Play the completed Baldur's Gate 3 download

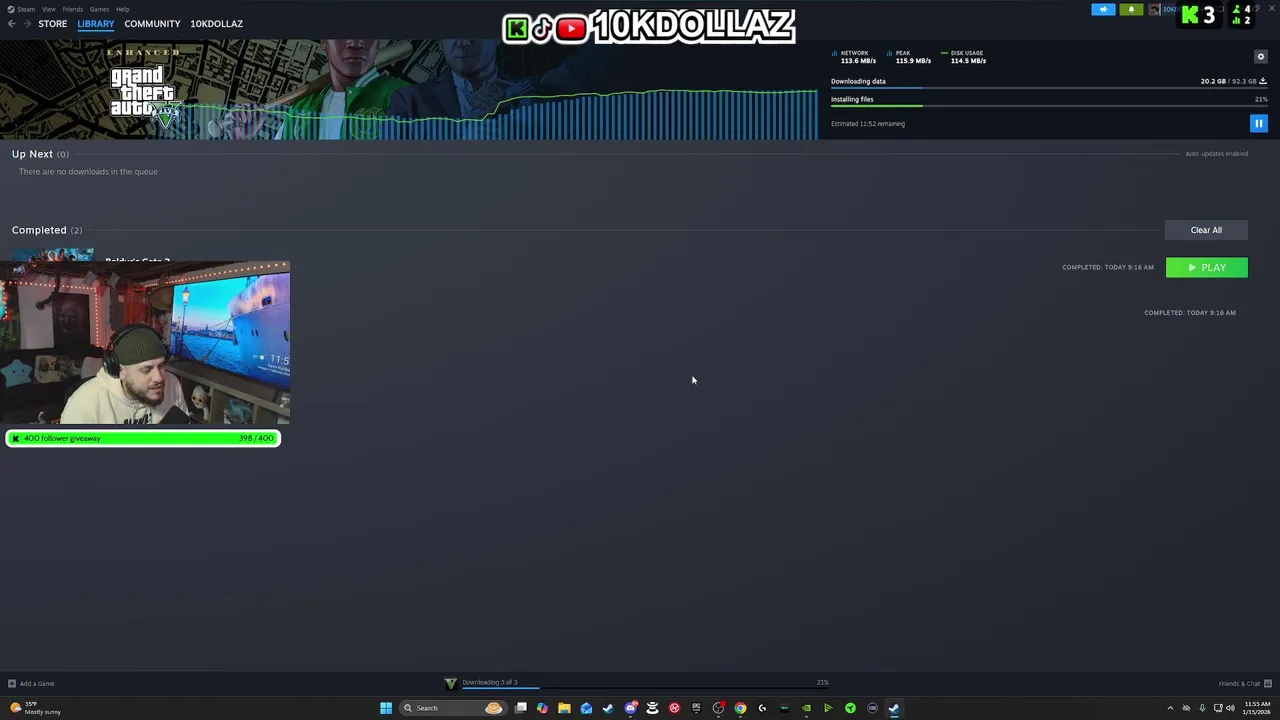1206,267
